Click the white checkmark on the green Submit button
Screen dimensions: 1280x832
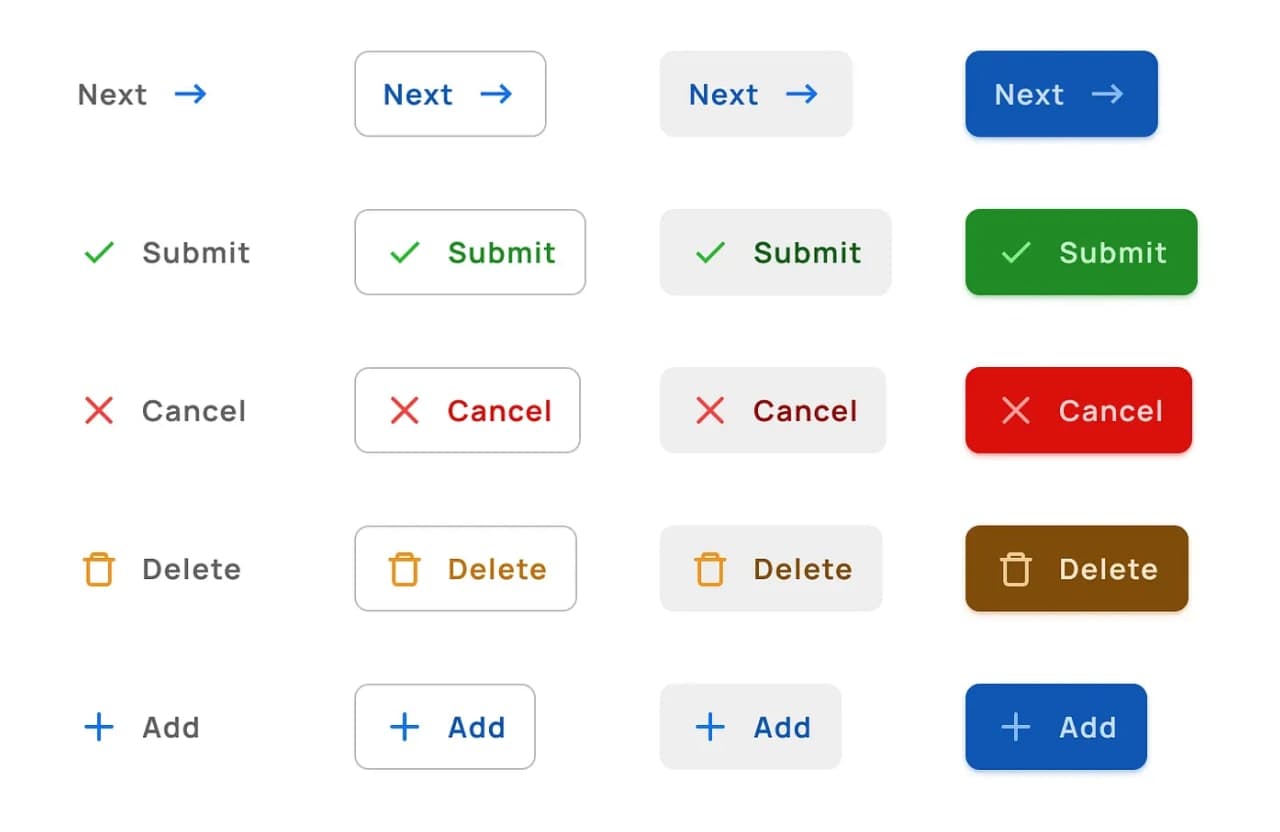[1016, 252]
